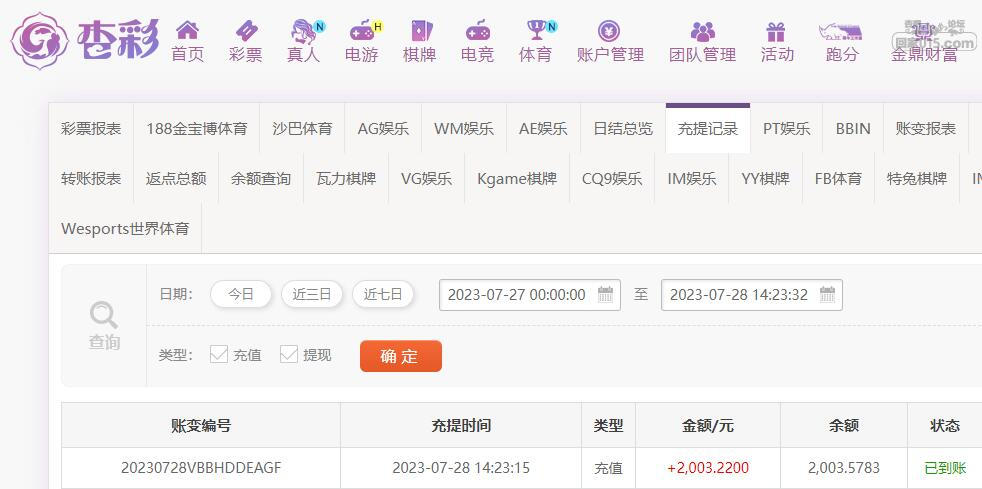Image resolution: width=982 pixels, height=489 pixels.
Task: Toggle the 充值 checkbox
Action: point(219,355)
